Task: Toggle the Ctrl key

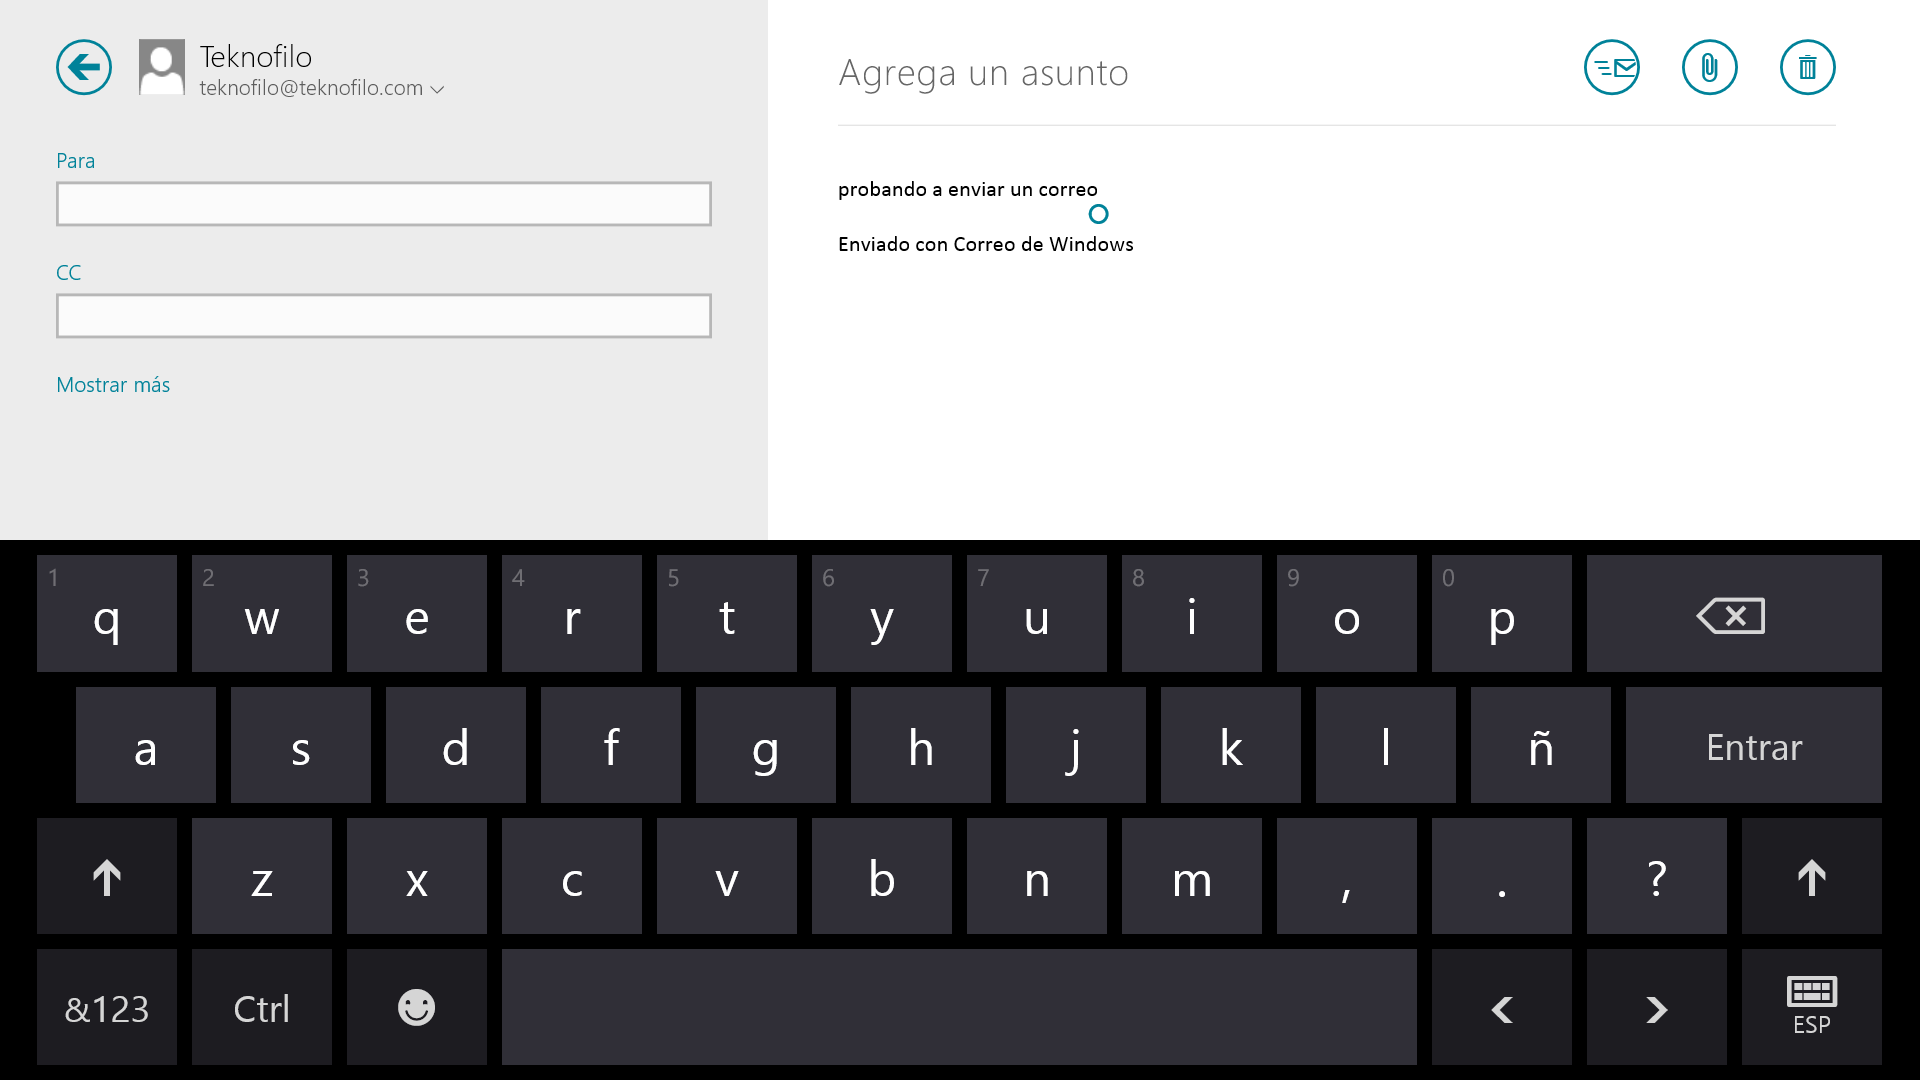Action: (261, 1007)
